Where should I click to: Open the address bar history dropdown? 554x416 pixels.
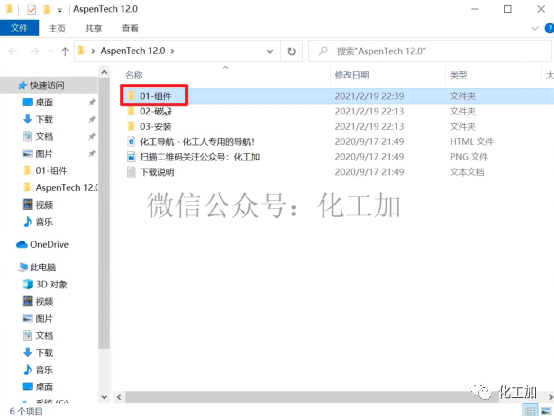click(x=270, y=52)
